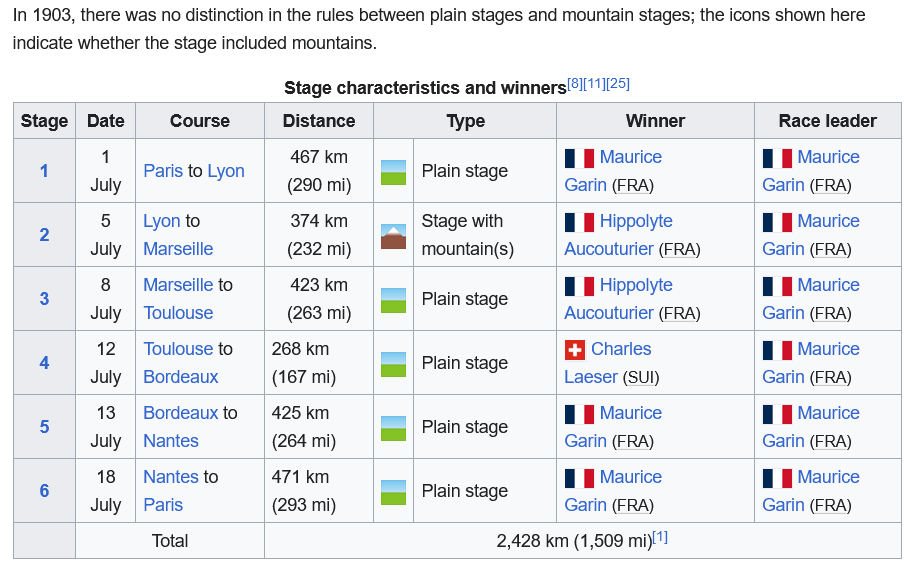Click the plain stage icon for Stage 1

(x=393, y=171)
